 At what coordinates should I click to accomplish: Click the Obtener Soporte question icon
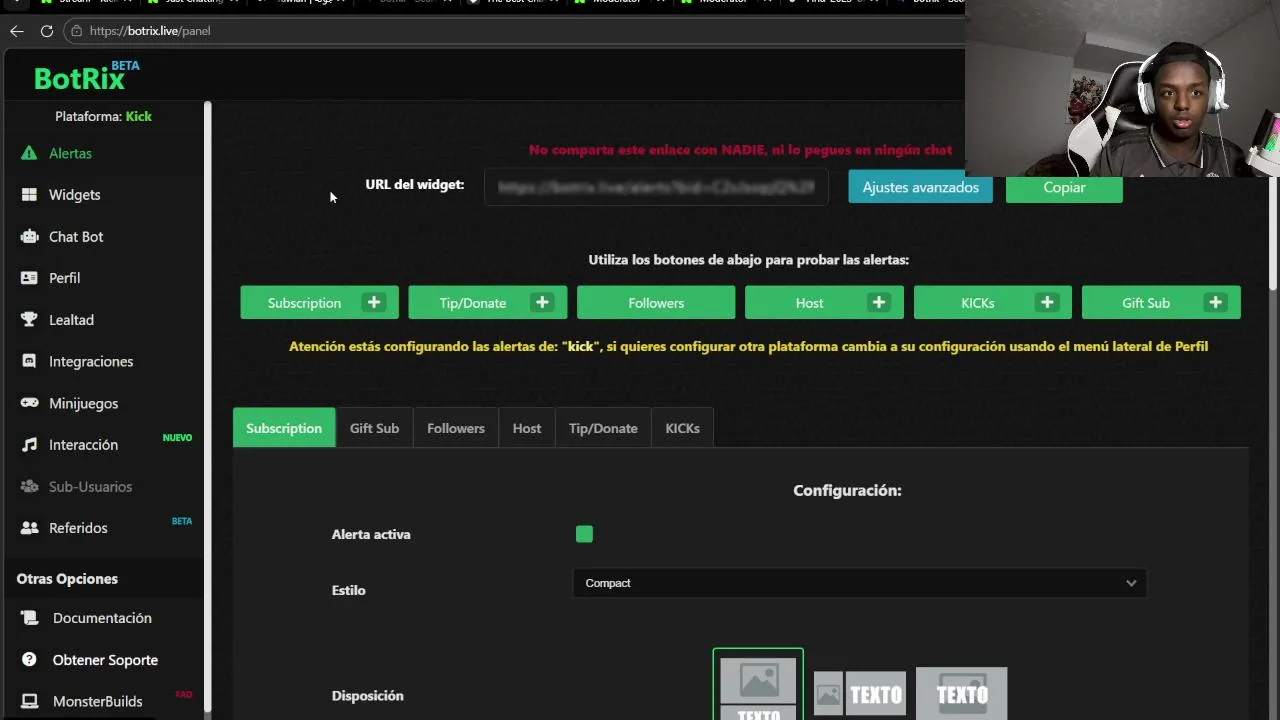(29, 660)
